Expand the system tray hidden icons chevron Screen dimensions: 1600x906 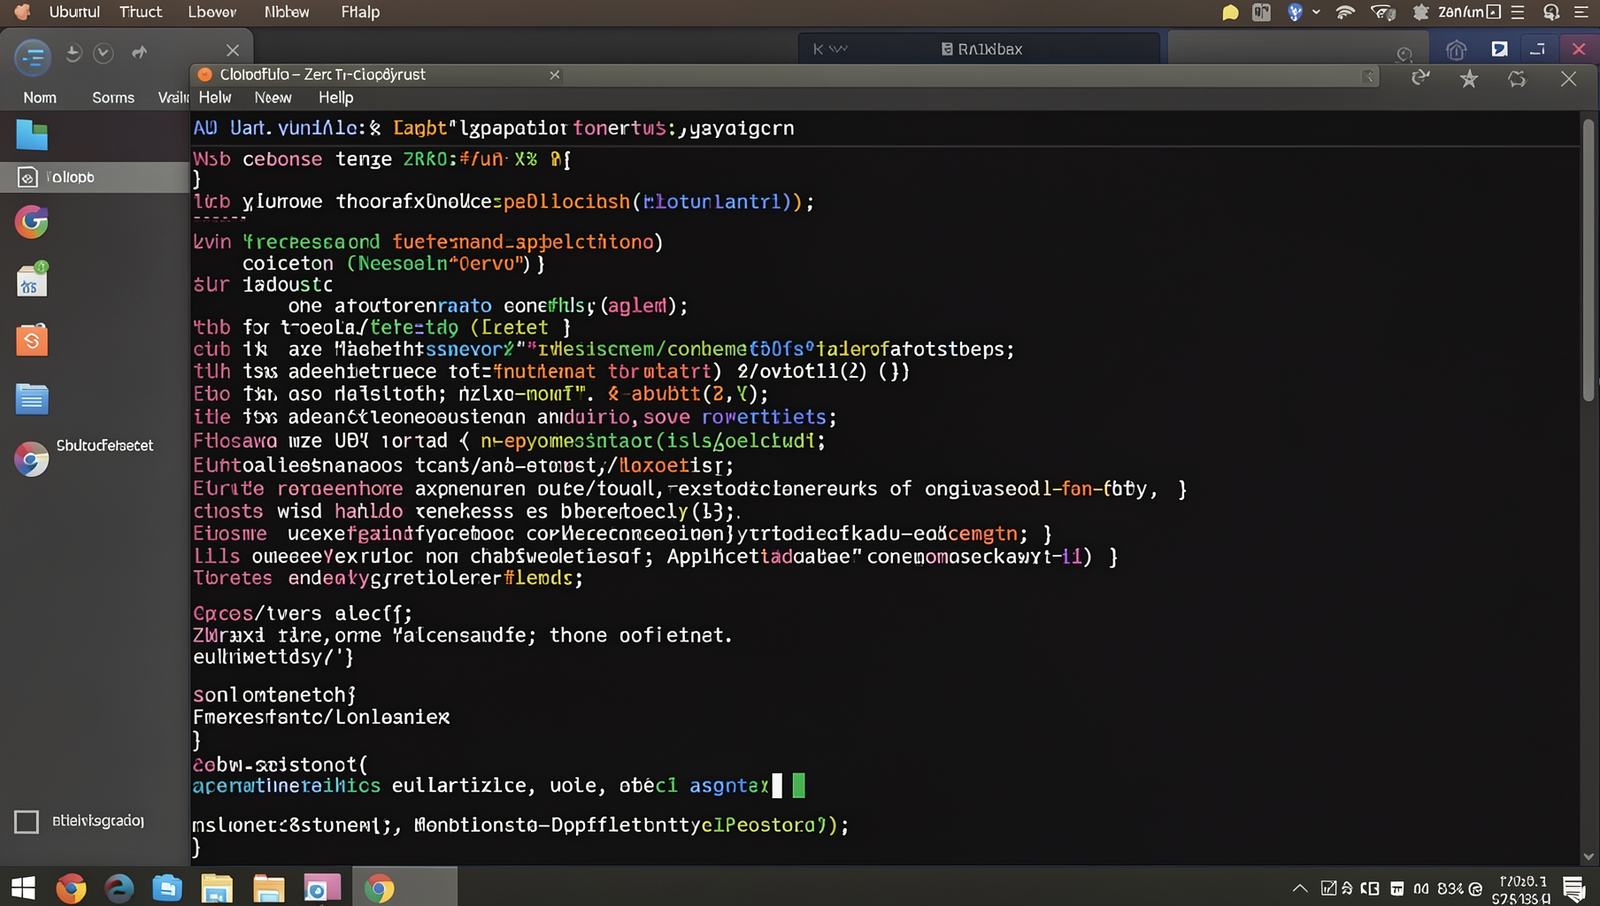[1300, 888]
